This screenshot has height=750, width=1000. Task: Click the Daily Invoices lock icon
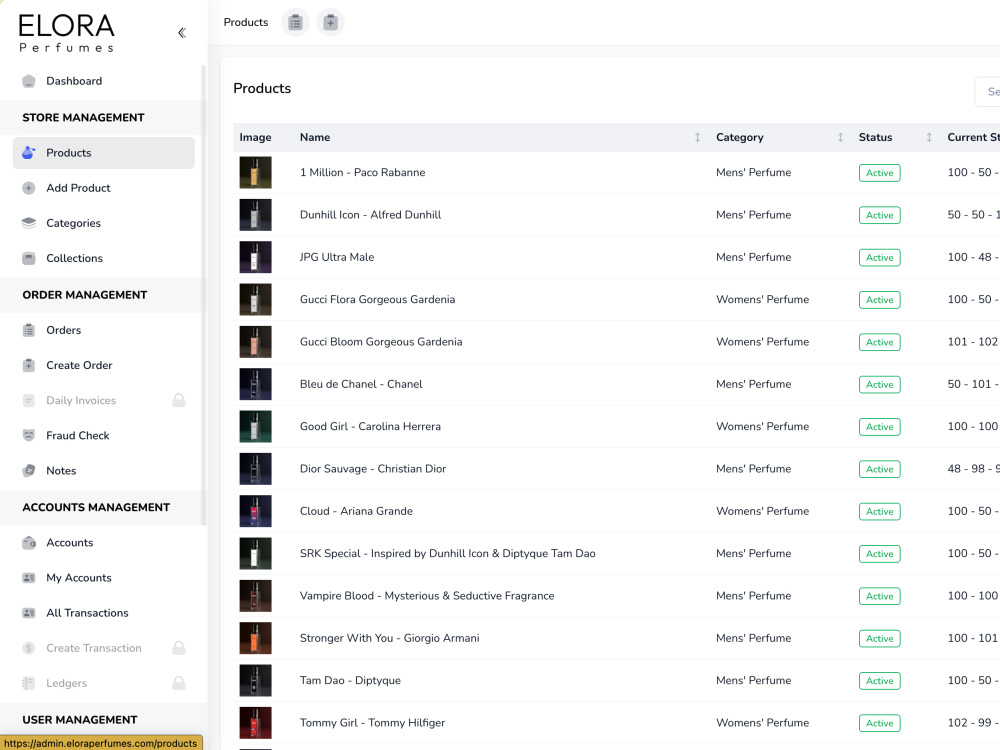(x=179, y=400)
